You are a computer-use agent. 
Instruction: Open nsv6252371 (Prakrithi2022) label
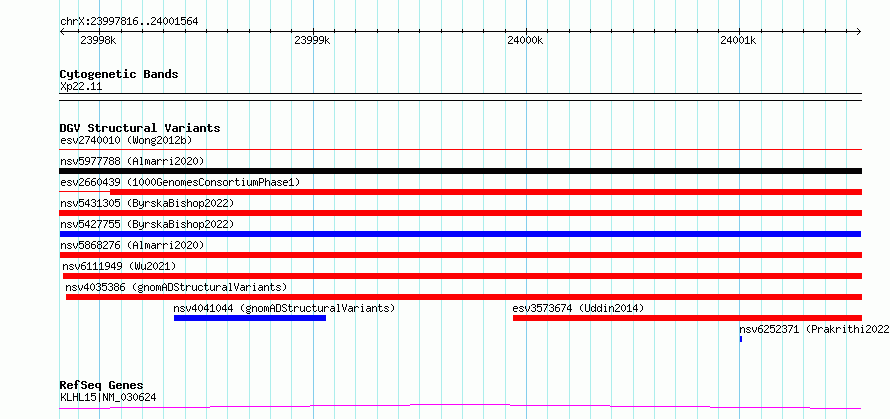point(814,329)
